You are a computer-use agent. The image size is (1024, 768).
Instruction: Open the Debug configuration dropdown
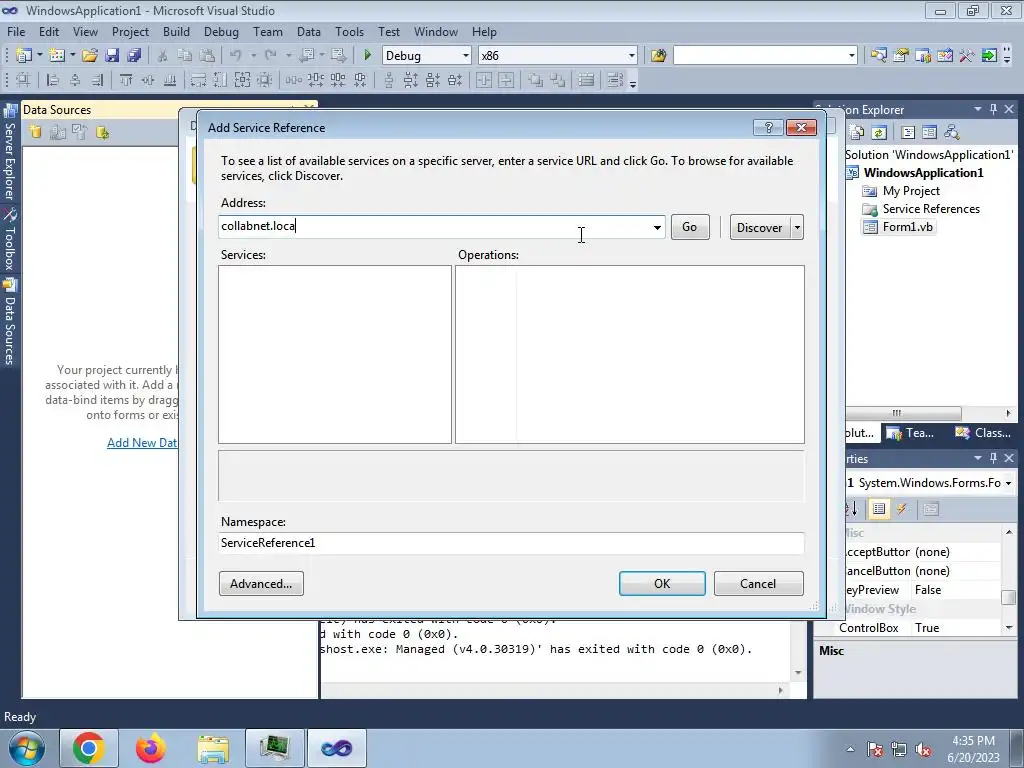click(x=465, y=56)
